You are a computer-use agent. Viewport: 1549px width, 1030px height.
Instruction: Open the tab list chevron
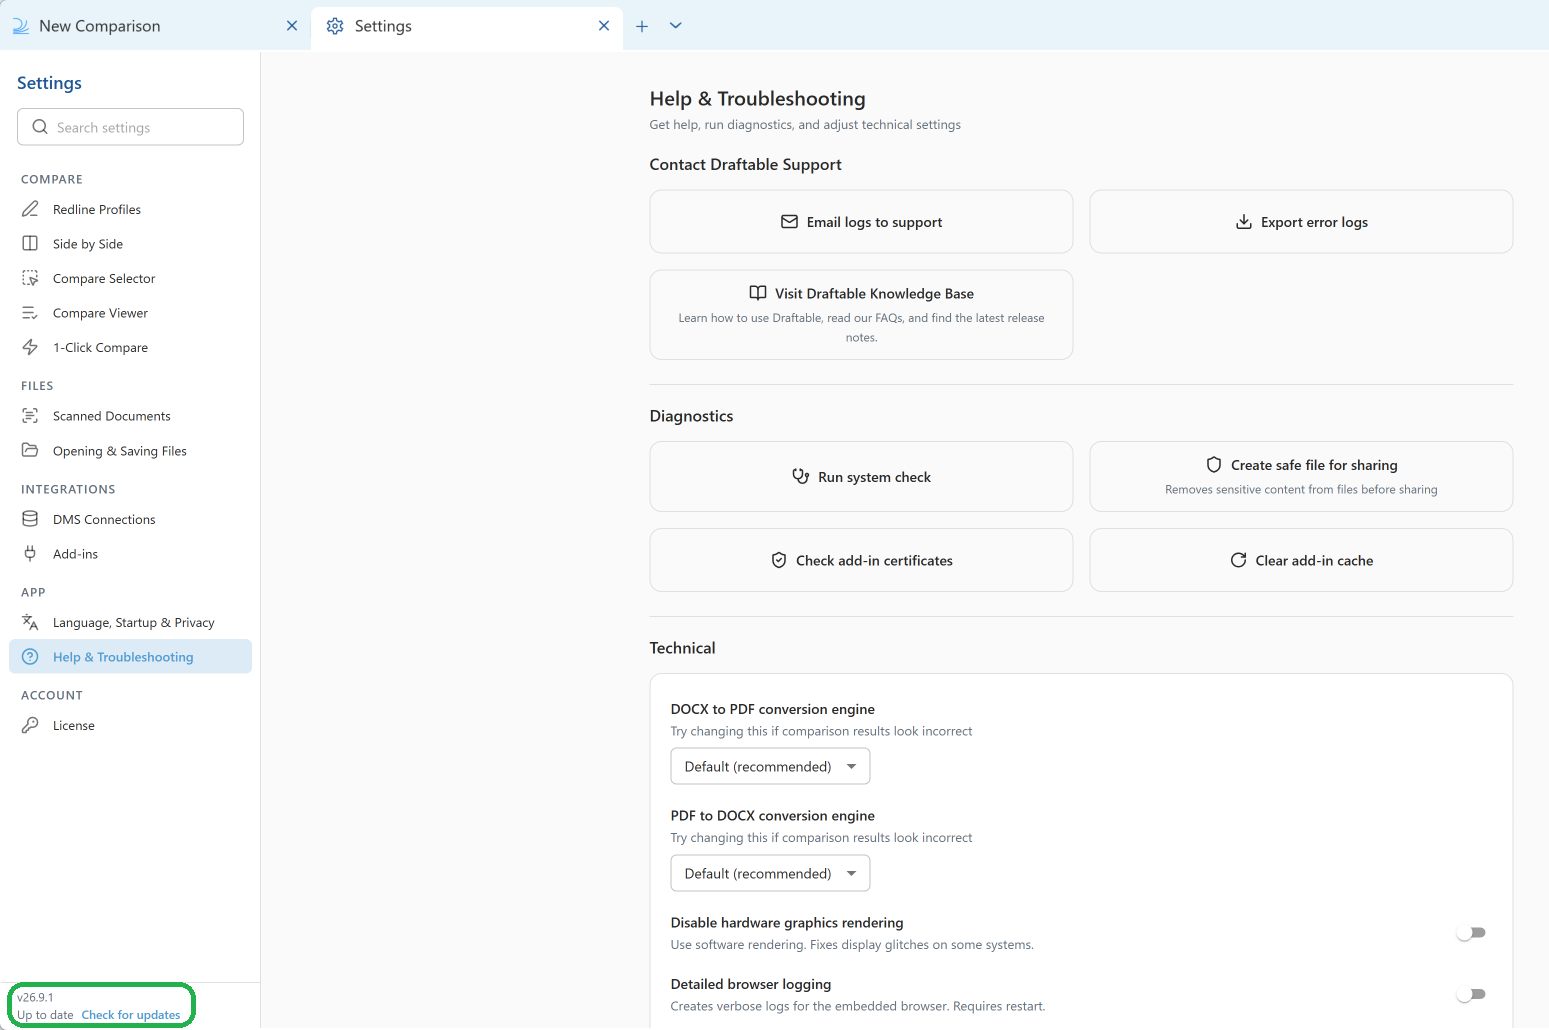click(676, 26)
